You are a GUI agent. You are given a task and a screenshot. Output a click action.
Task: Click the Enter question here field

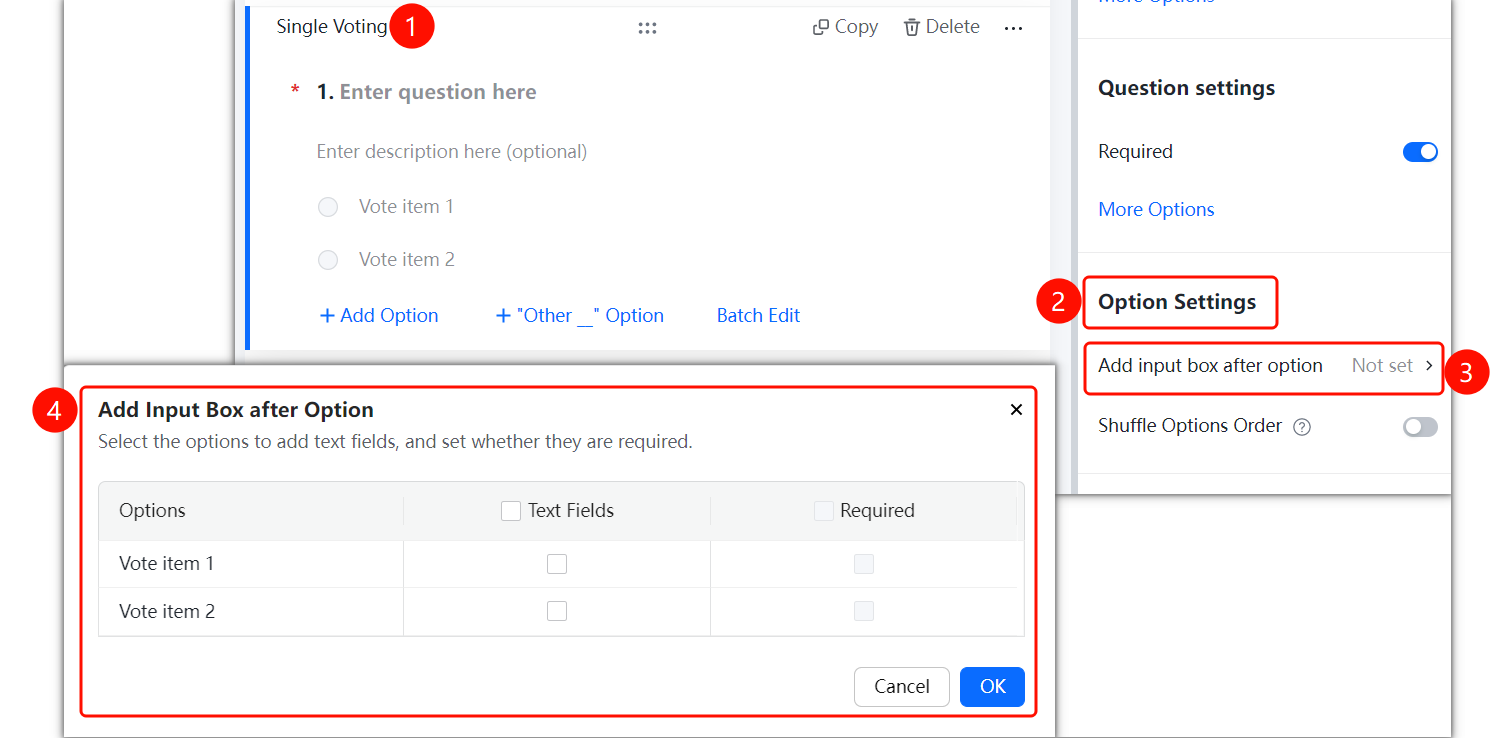[x=438, y=92]
